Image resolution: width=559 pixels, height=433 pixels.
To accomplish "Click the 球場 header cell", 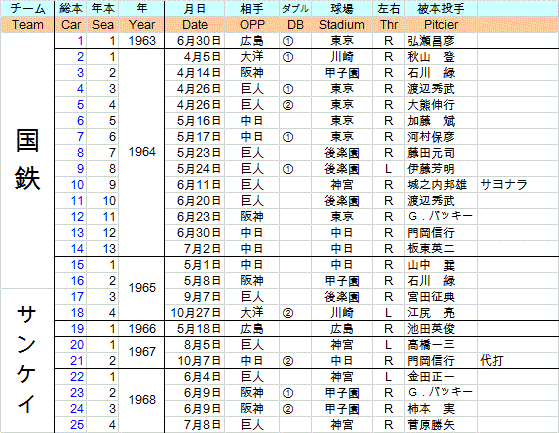I will tap(342, 9).
